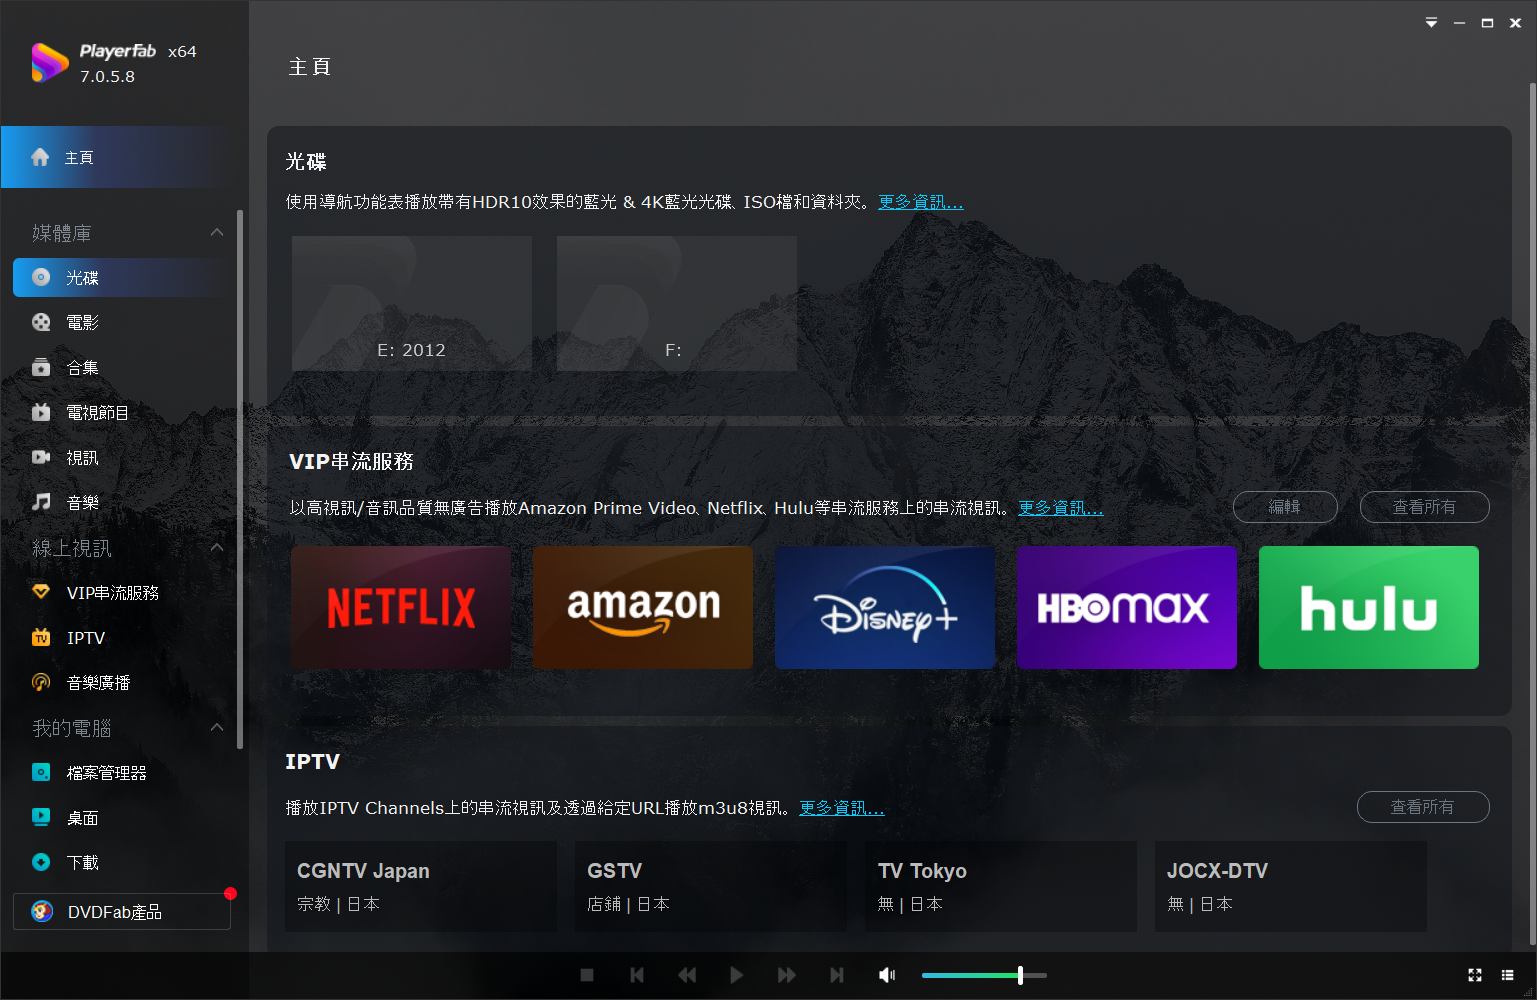
Task: Play the JOCX-DTV channel
Action: pyautogui.click(x=1291, y=886)
